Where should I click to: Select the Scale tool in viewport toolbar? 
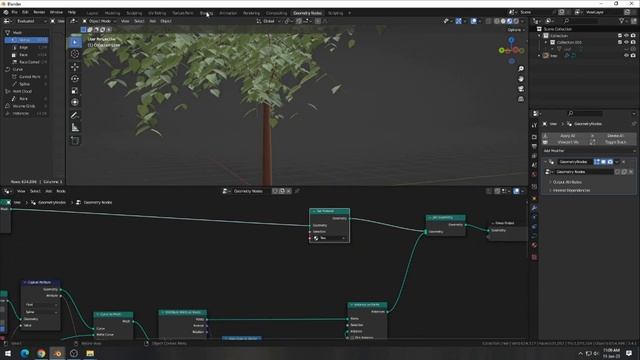(x=75, y=91)
